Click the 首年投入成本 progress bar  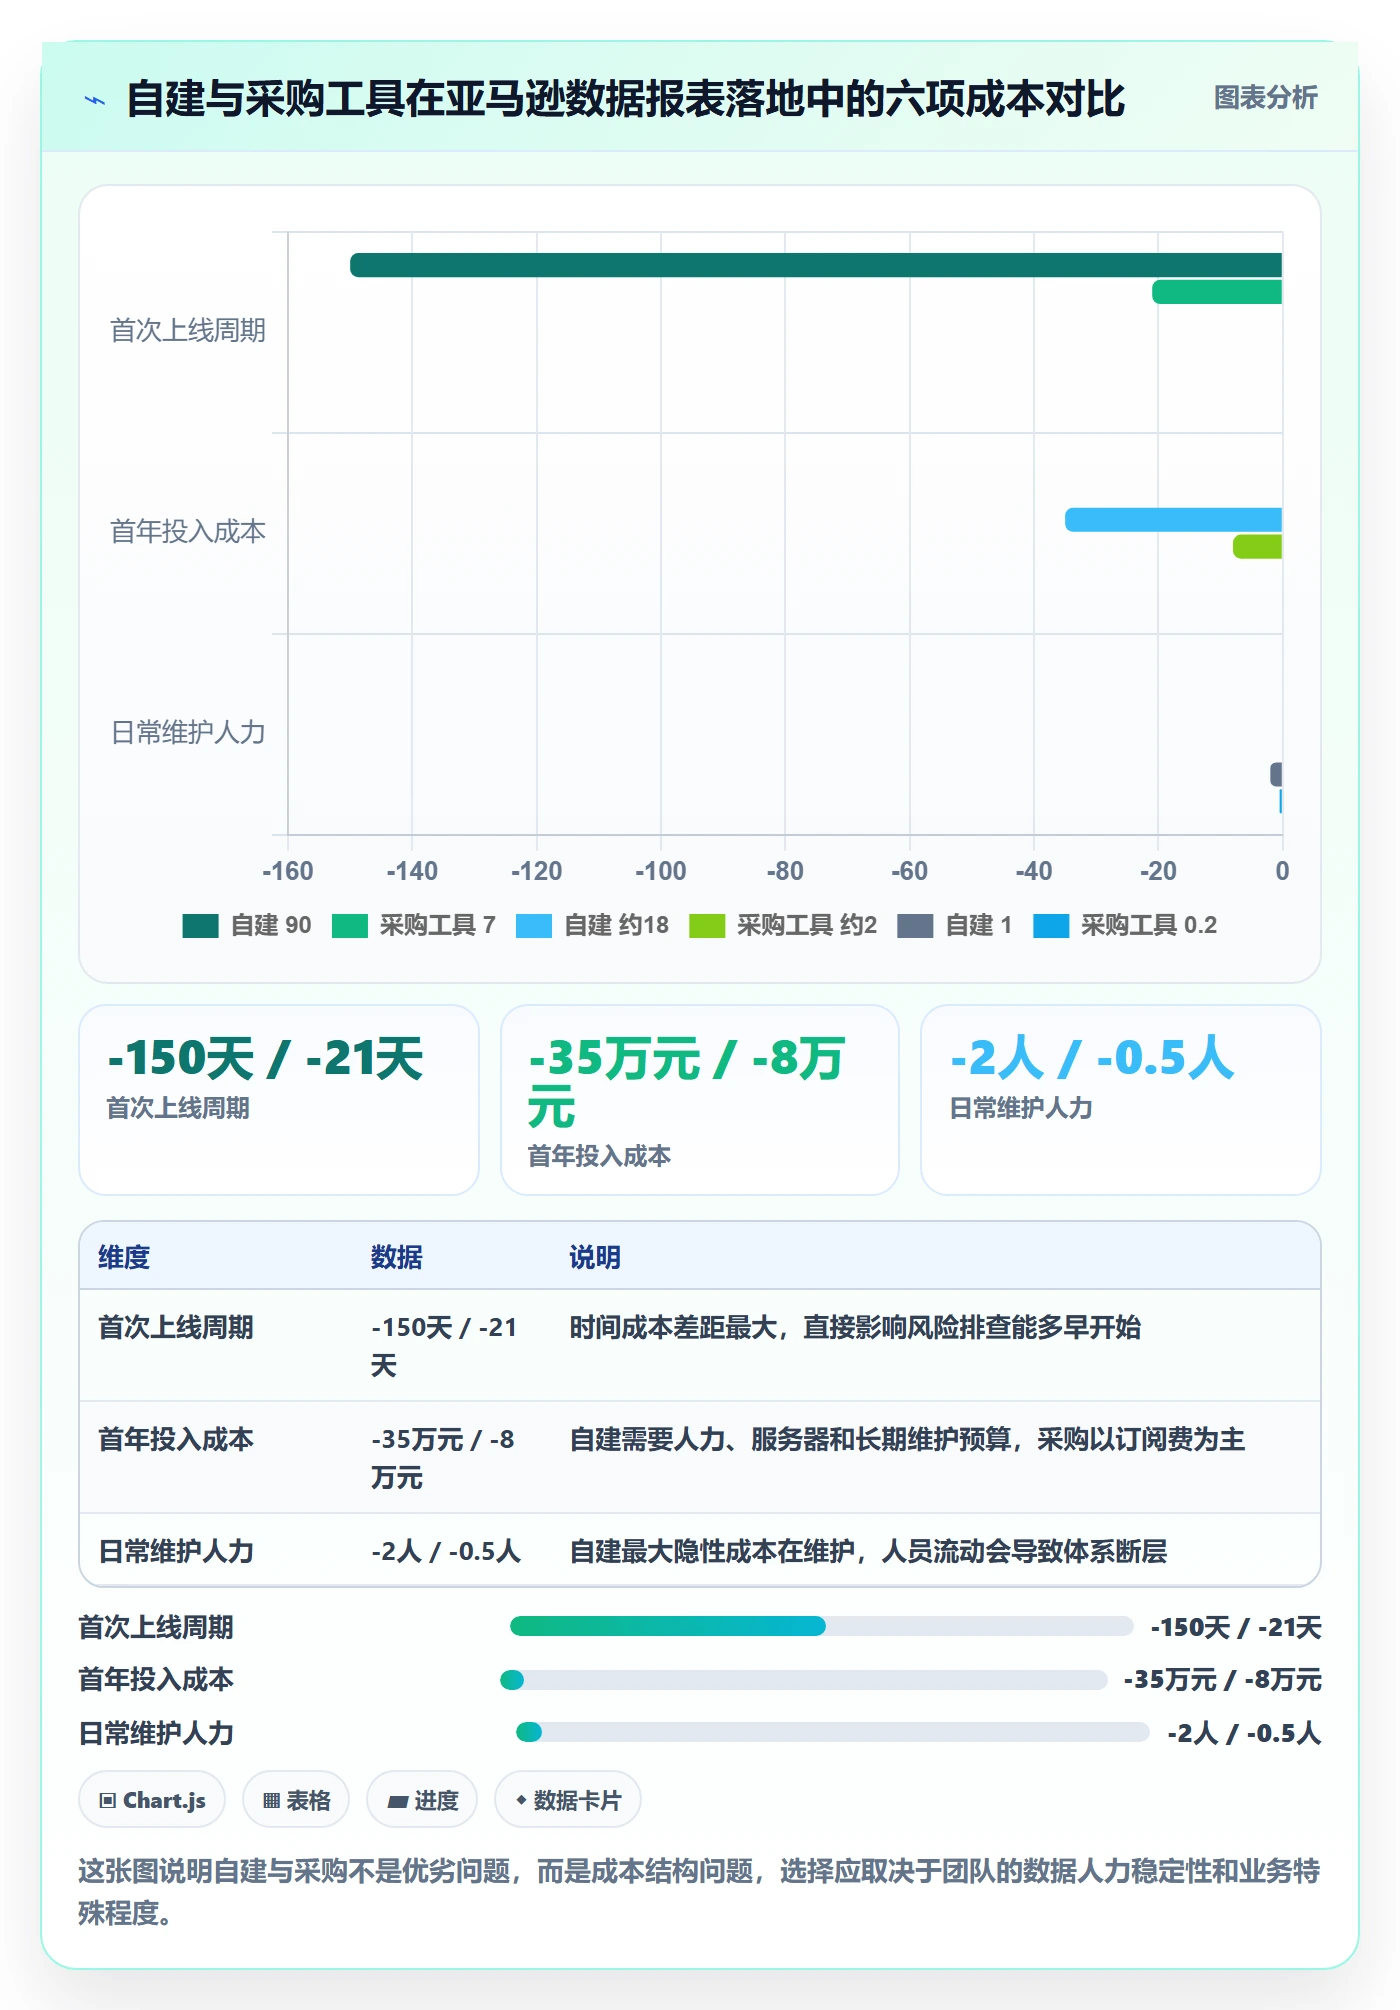[x=804, y=1680]
